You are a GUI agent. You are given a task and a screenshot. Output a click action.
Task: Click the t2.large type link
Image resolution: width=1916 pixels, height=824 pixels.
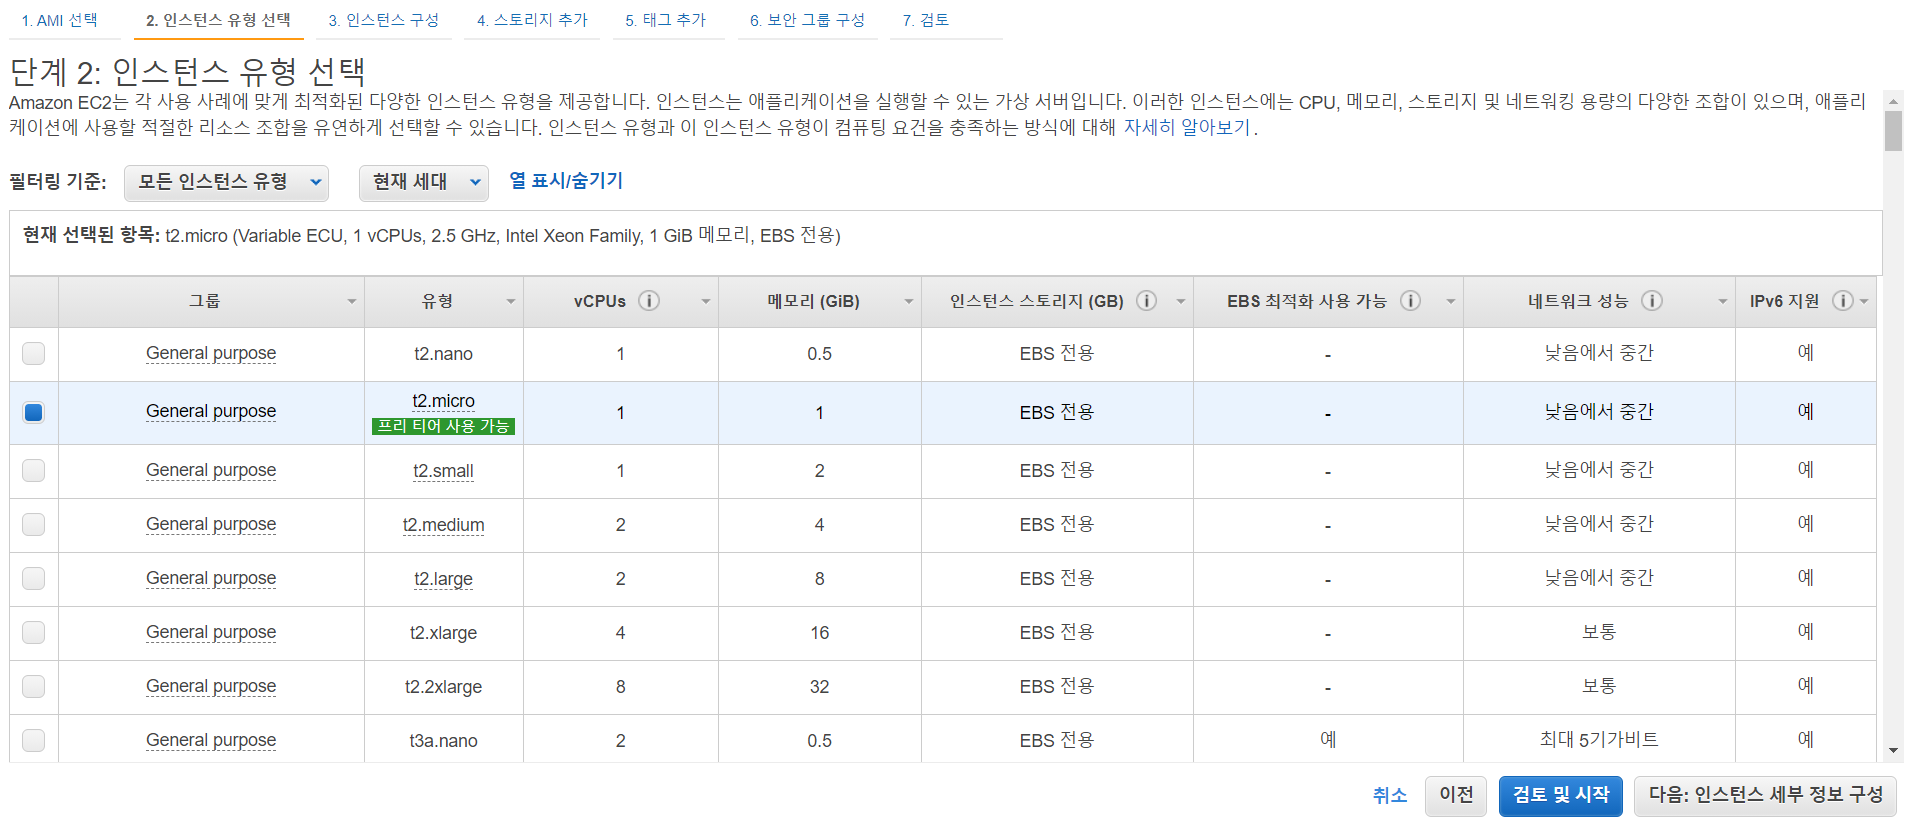click(443, 579)
